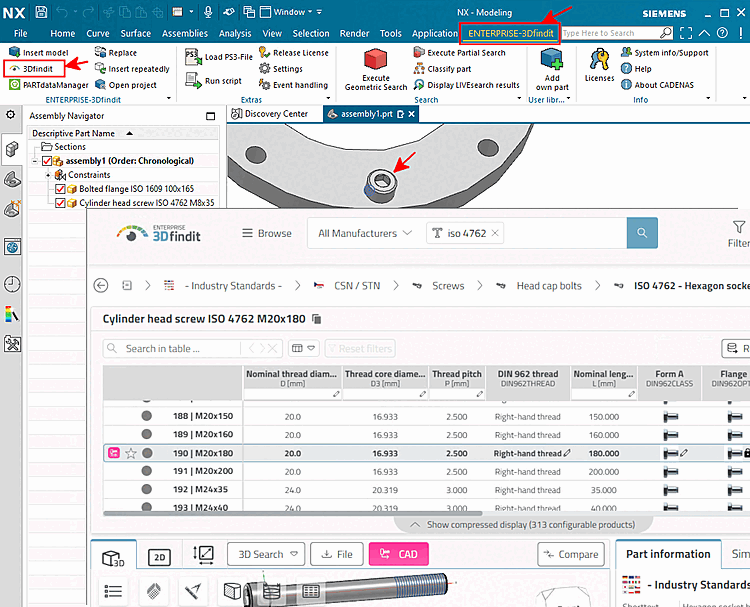Open the All Manufacturers dropdown

[x=365, y=233]
